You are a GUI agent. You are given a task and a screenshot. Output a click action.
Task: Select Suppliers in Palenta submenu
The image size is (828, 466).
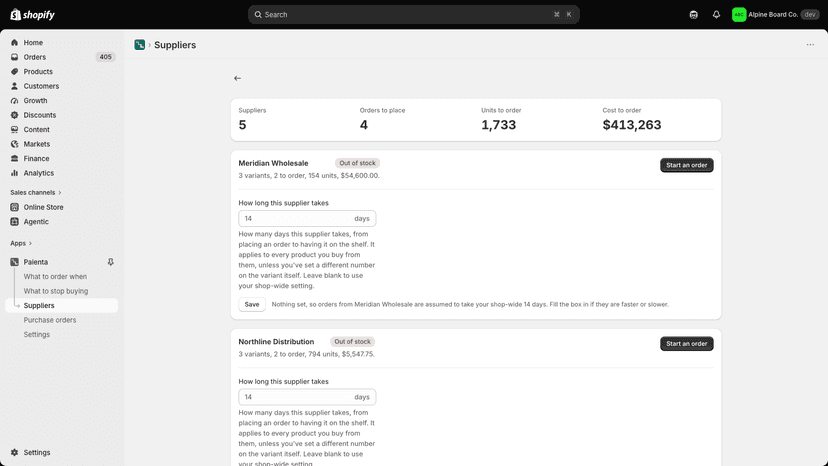coord(61,305)
